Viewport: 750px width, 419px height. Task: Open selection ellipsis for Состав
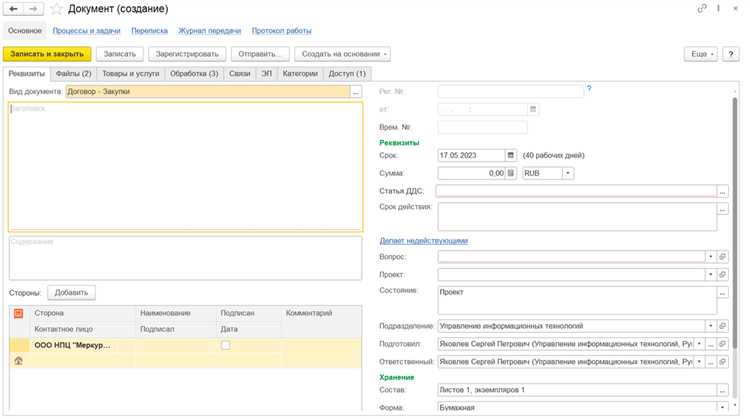click(x=722, y=390)
